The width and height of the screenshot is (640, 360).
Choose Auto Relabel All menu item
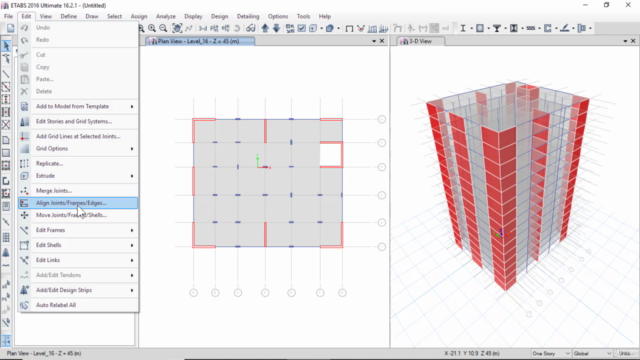78,305
